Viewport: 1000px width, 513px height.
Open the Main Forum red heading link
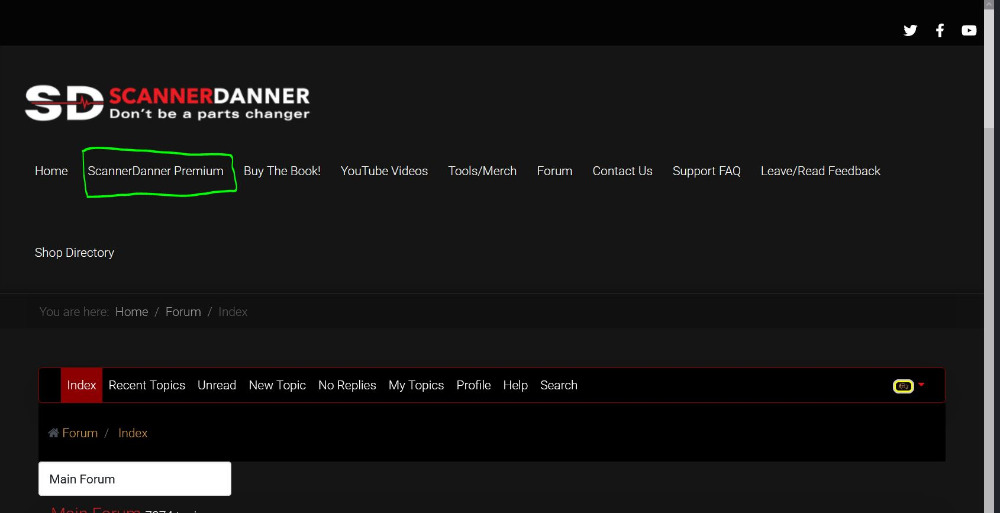click(x=96, y=510)
